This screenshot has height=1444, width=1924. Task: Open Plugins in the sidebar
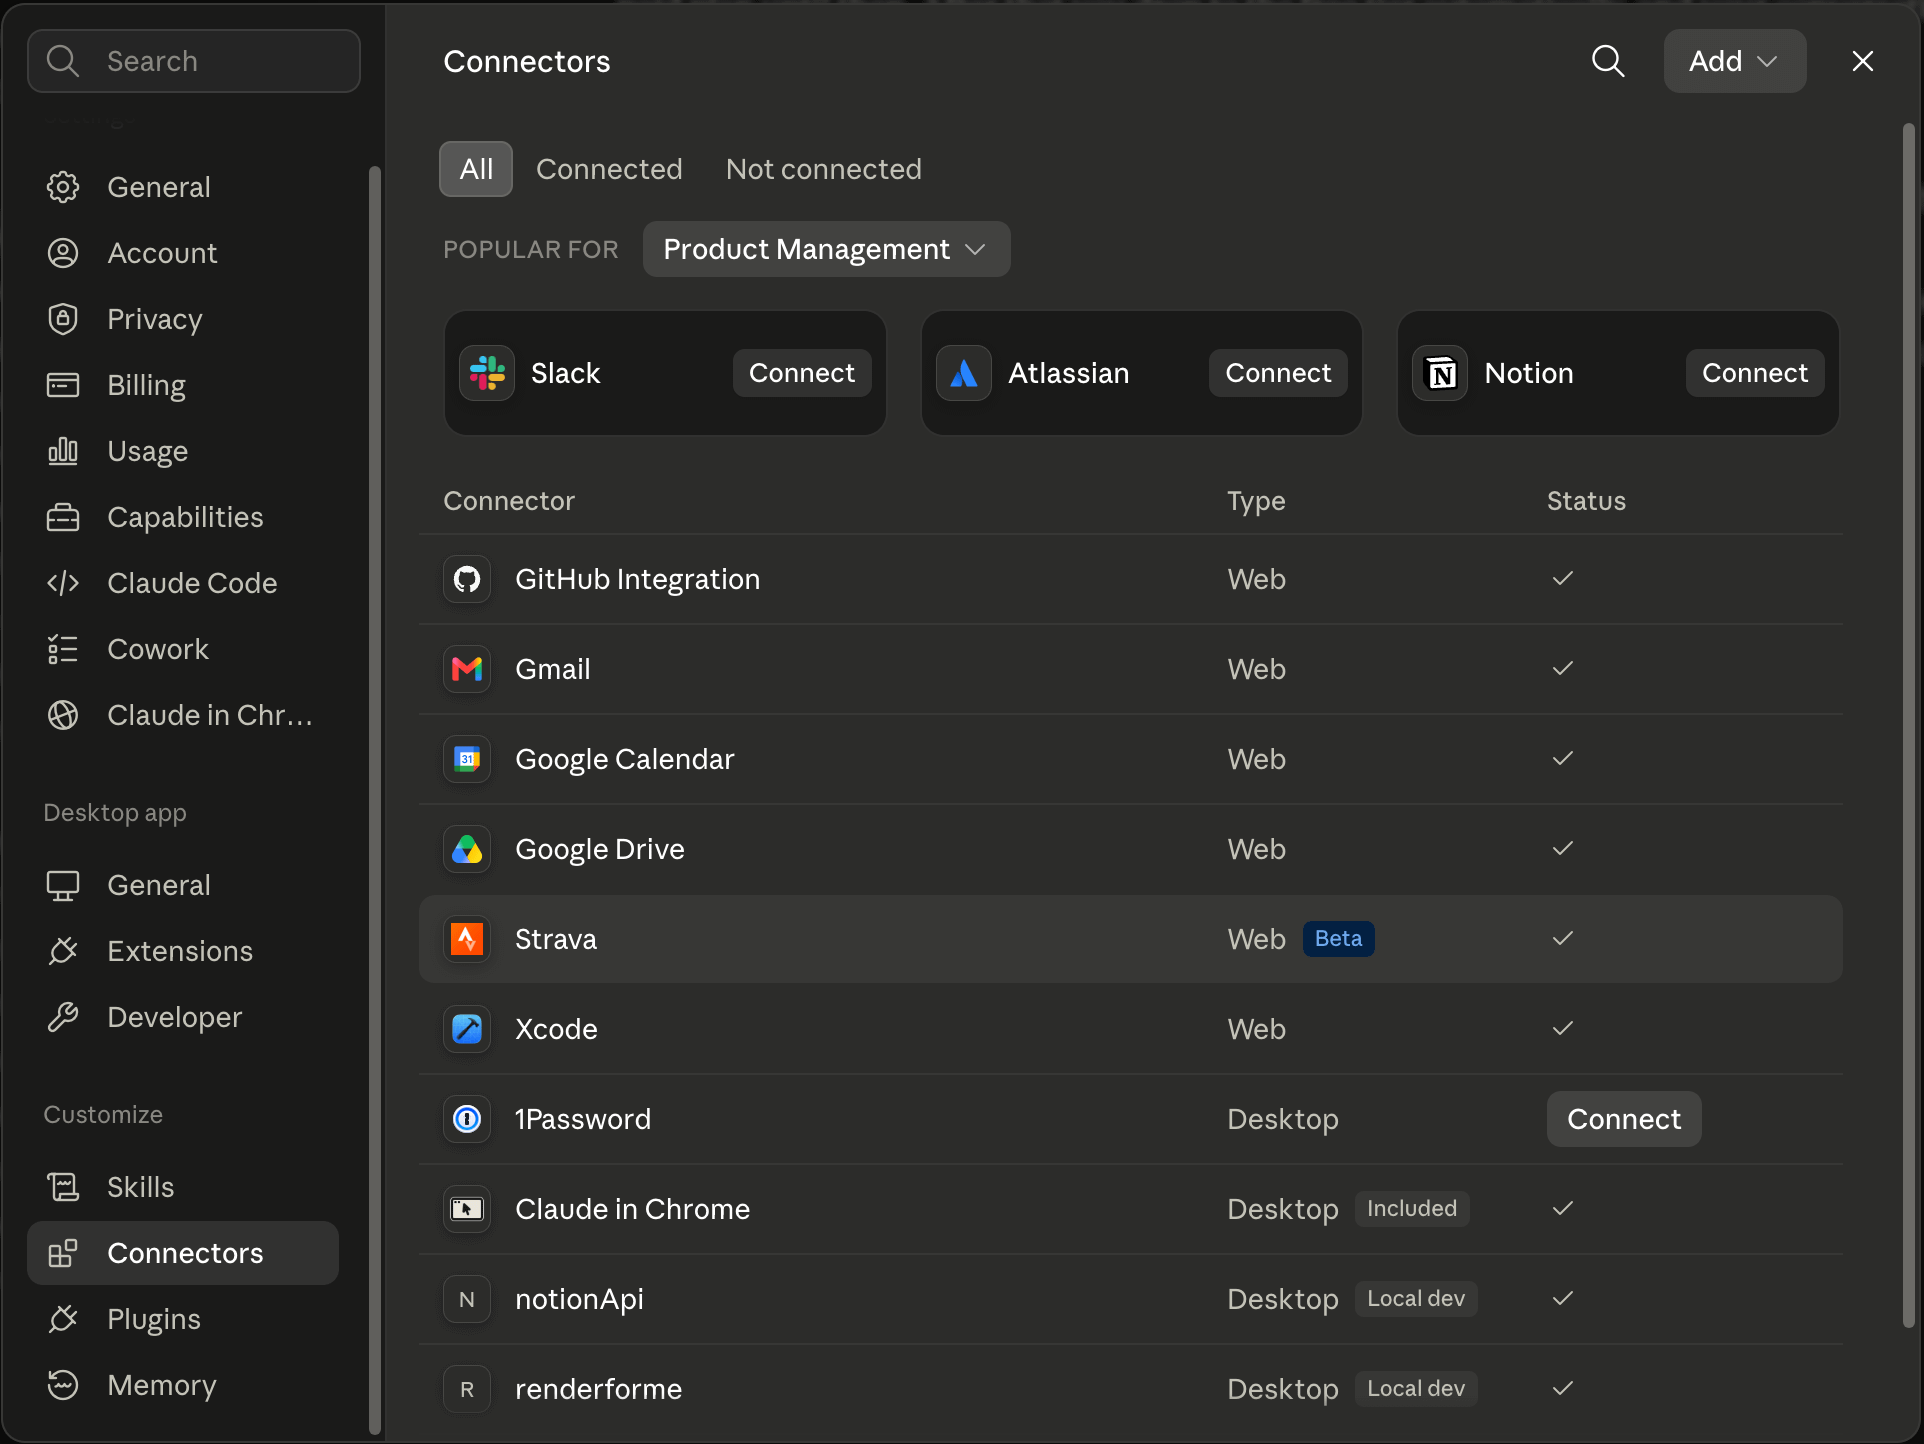click(x=183, y=1319)
